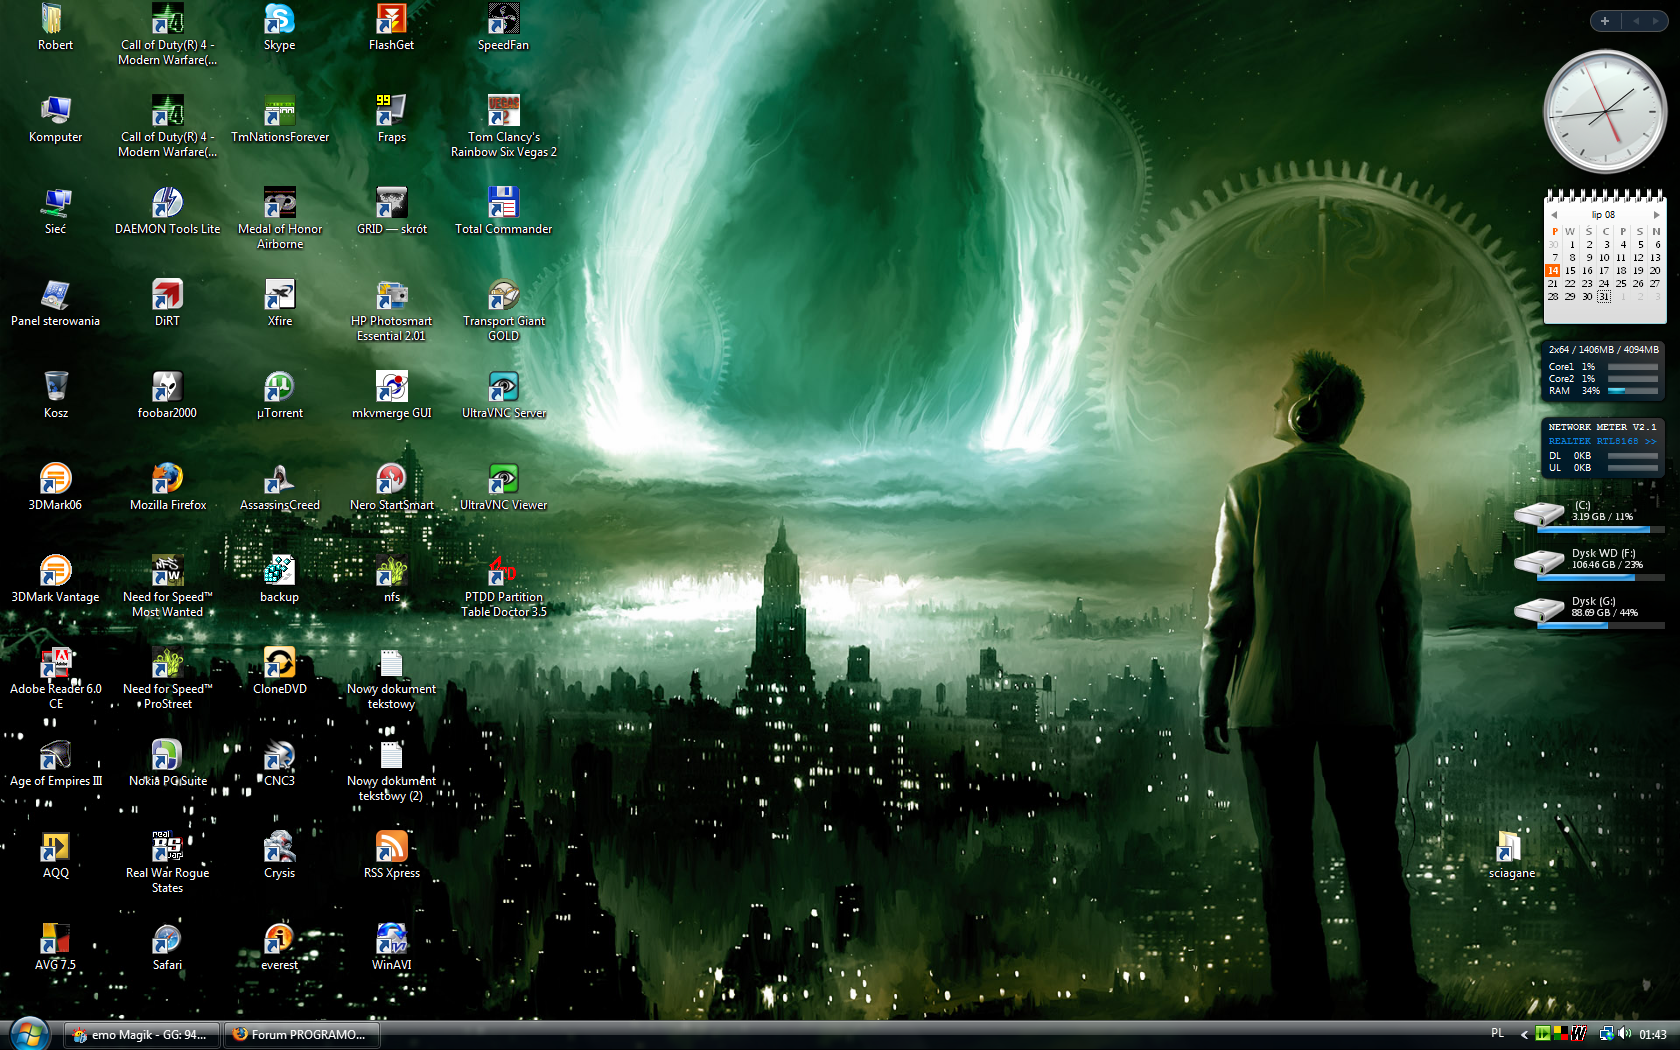Image resolution: width=1680 pixels, height=1050 pixels.
Task: Go to previous month in calendar gadget
Action: [1554, 215]
